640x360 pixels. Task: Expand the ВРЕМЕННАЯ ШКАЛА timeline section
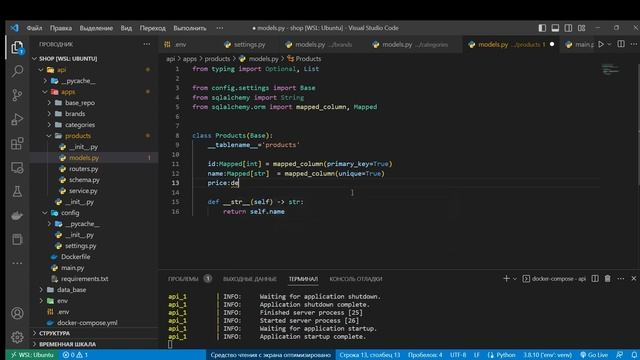(x=67, y=344)
